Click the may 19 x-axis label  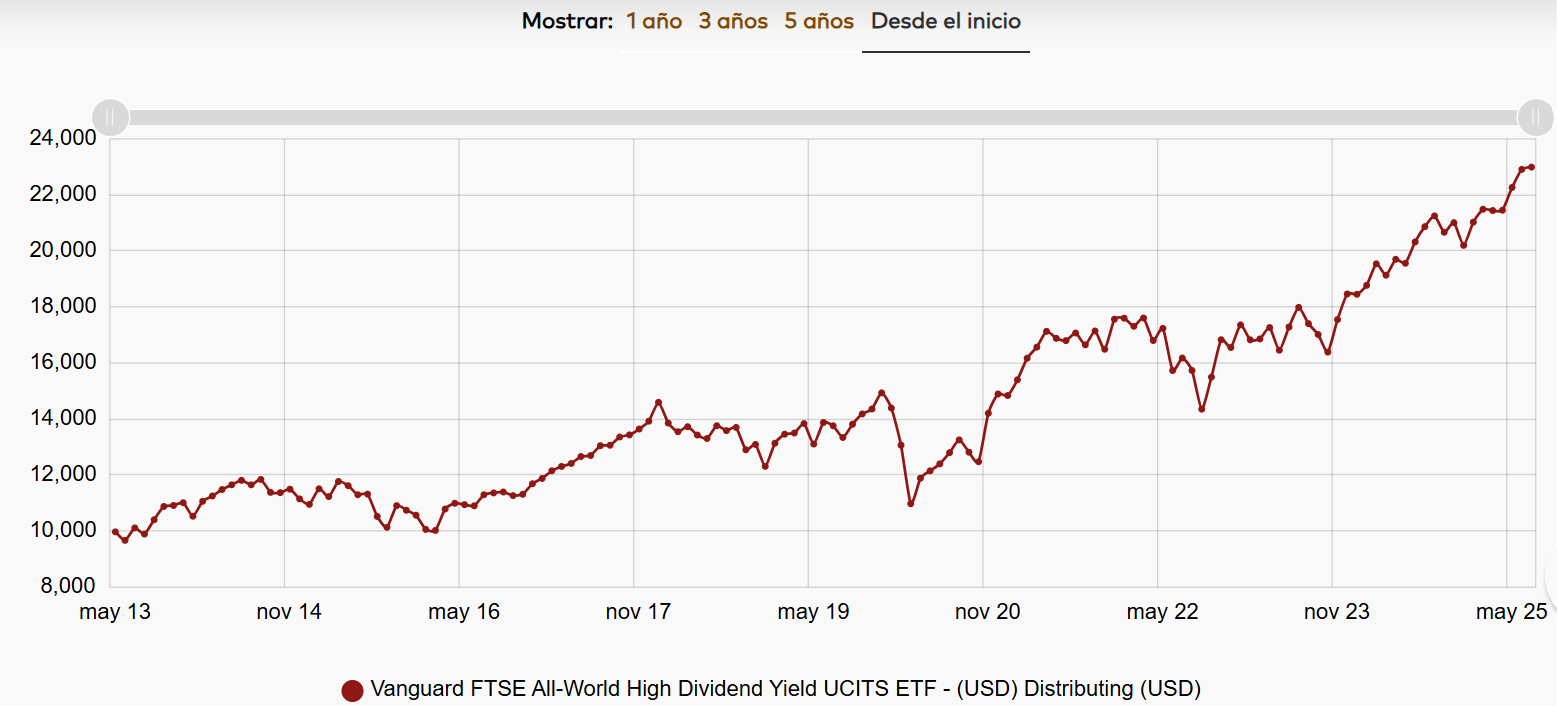[x=813, y=612]
